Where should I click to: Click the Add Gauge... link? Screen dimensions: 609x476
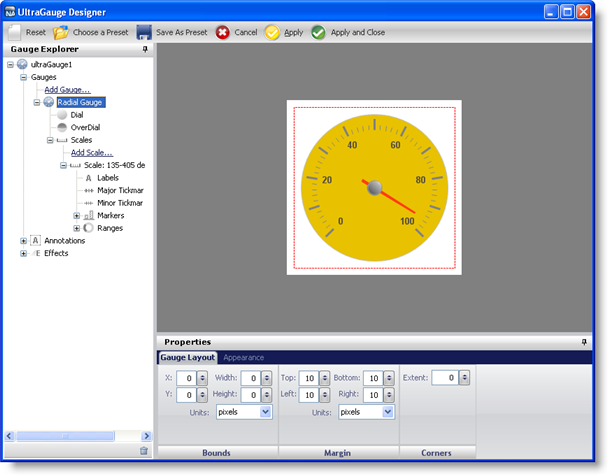coord(67,90)
